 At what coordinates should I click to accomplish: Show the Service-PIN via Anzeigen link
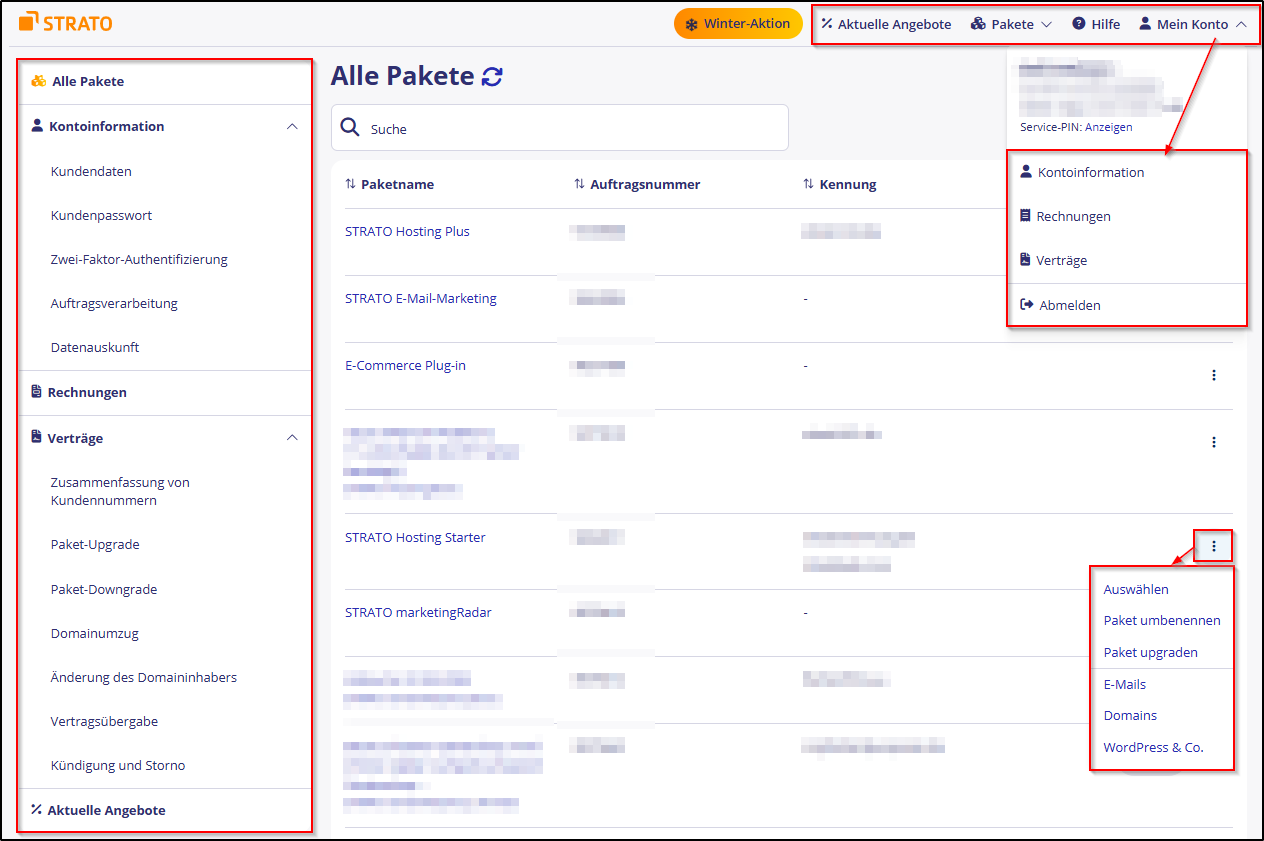click(x=1108, y=128)
